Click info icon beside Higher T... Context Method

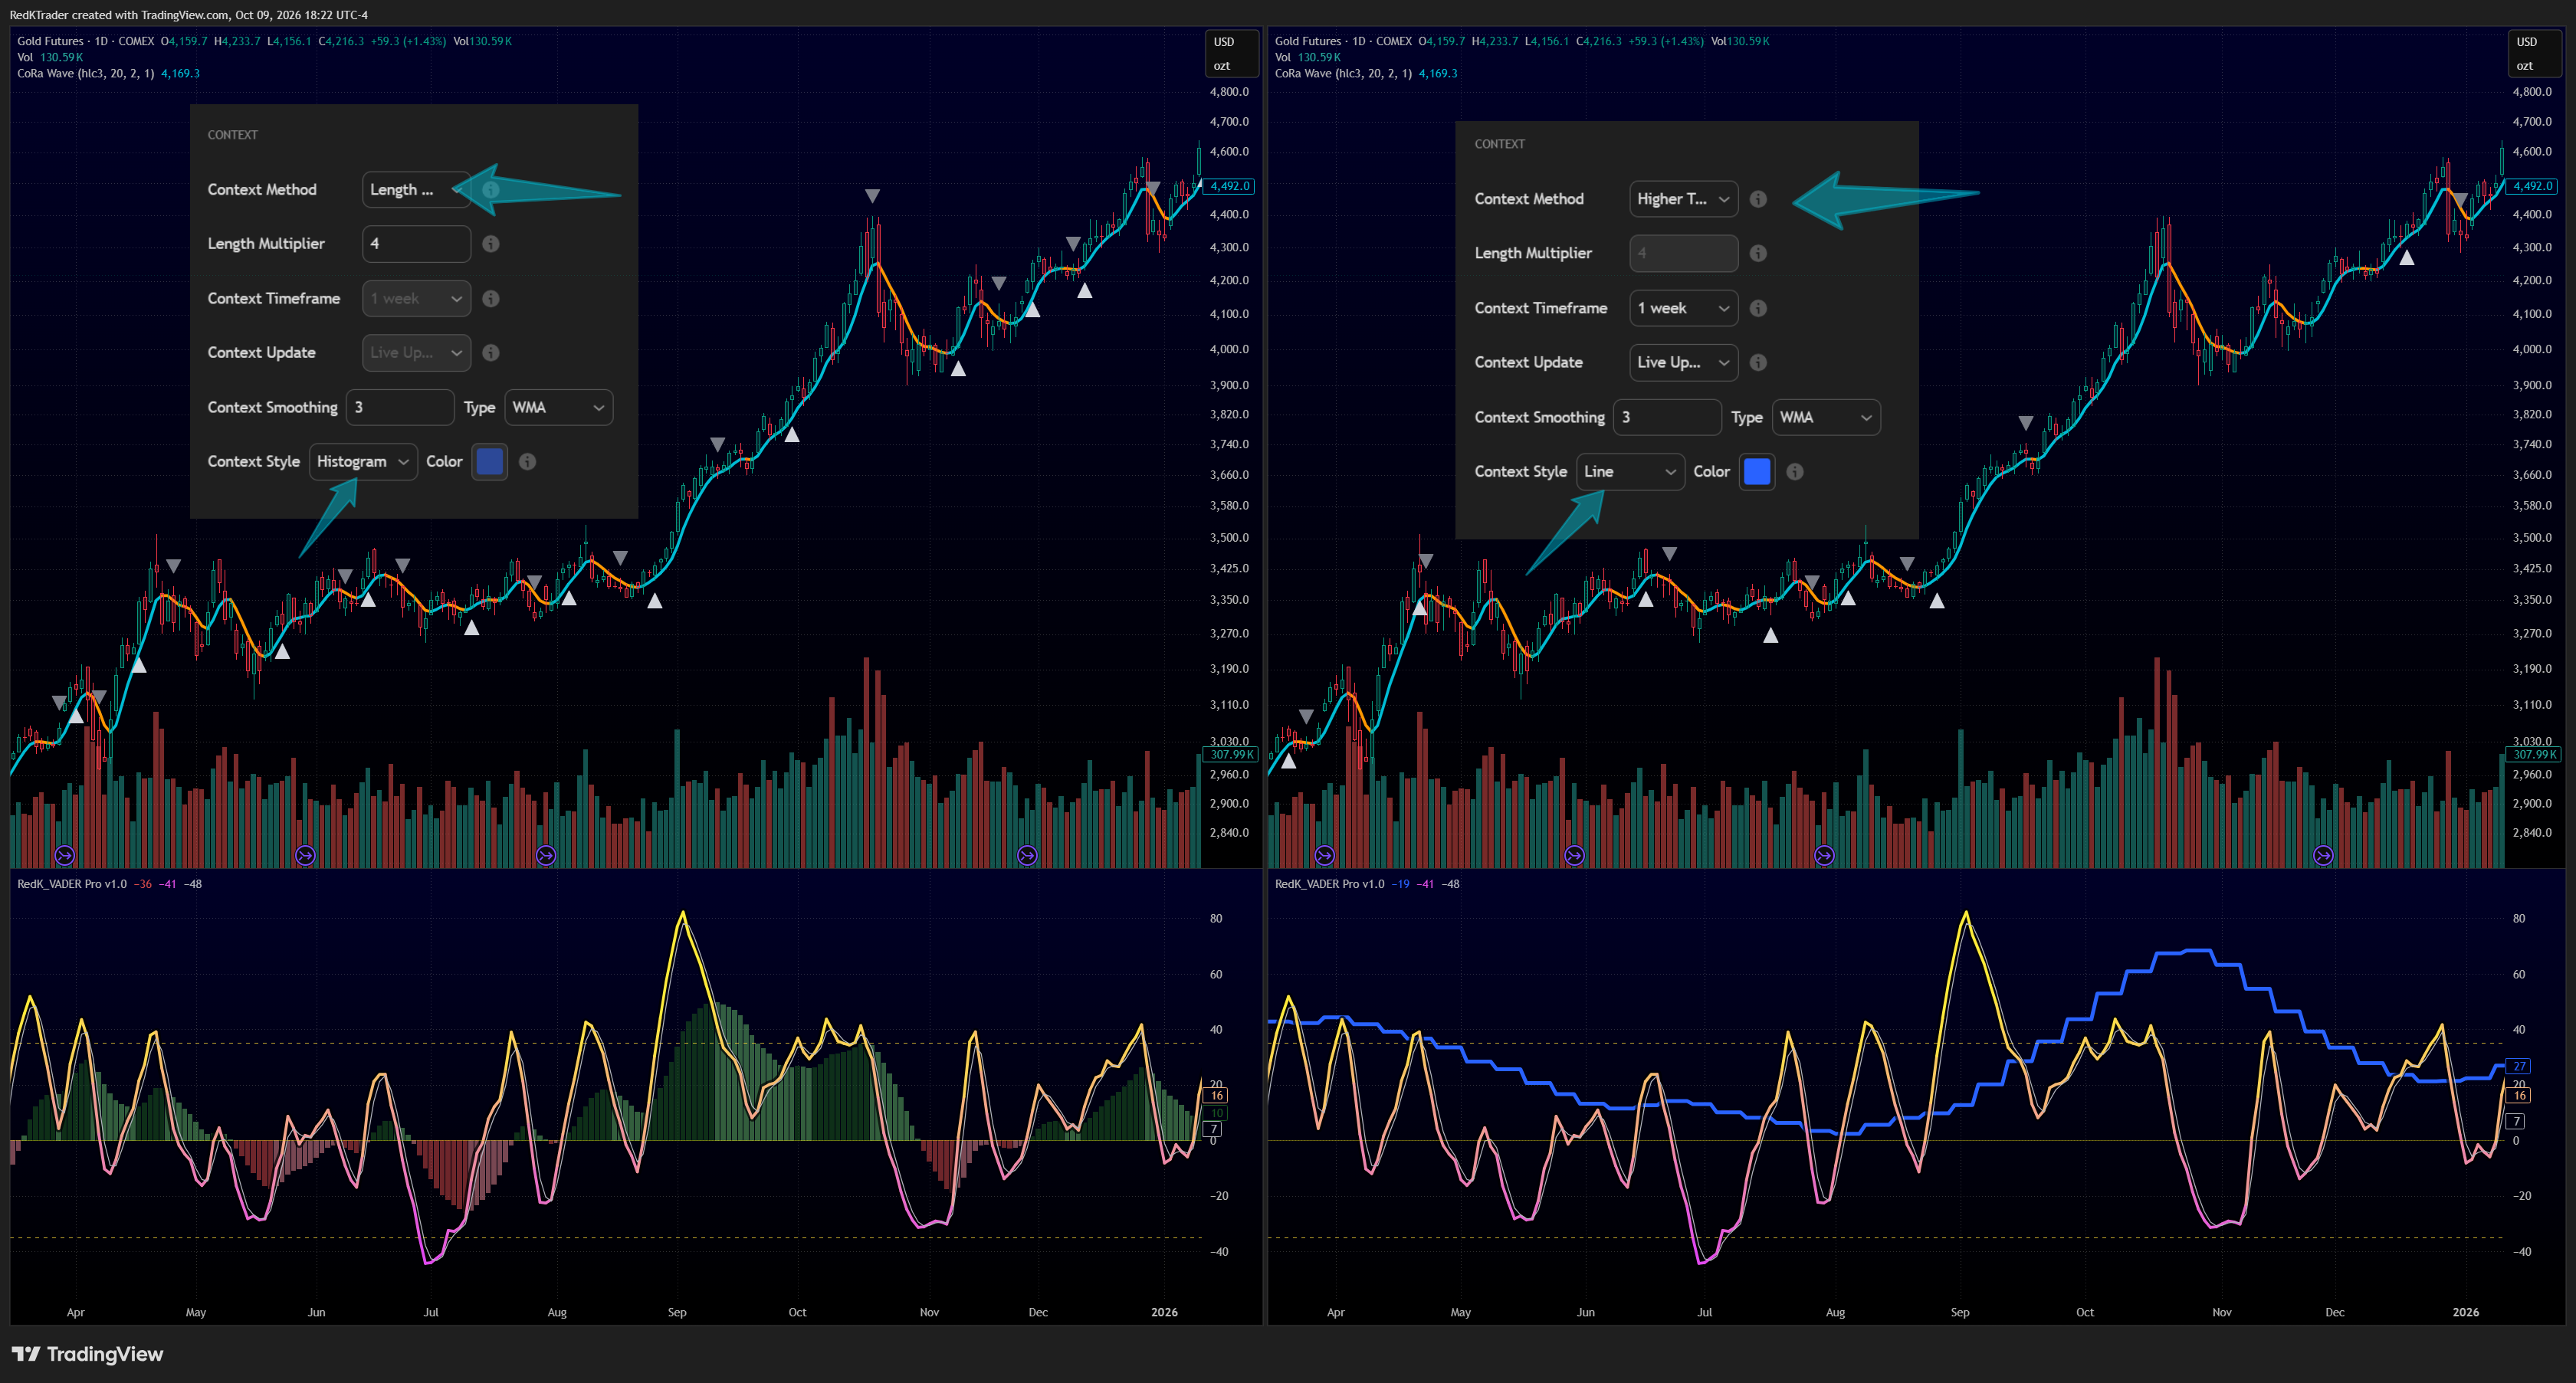(x=1758, y=199)
